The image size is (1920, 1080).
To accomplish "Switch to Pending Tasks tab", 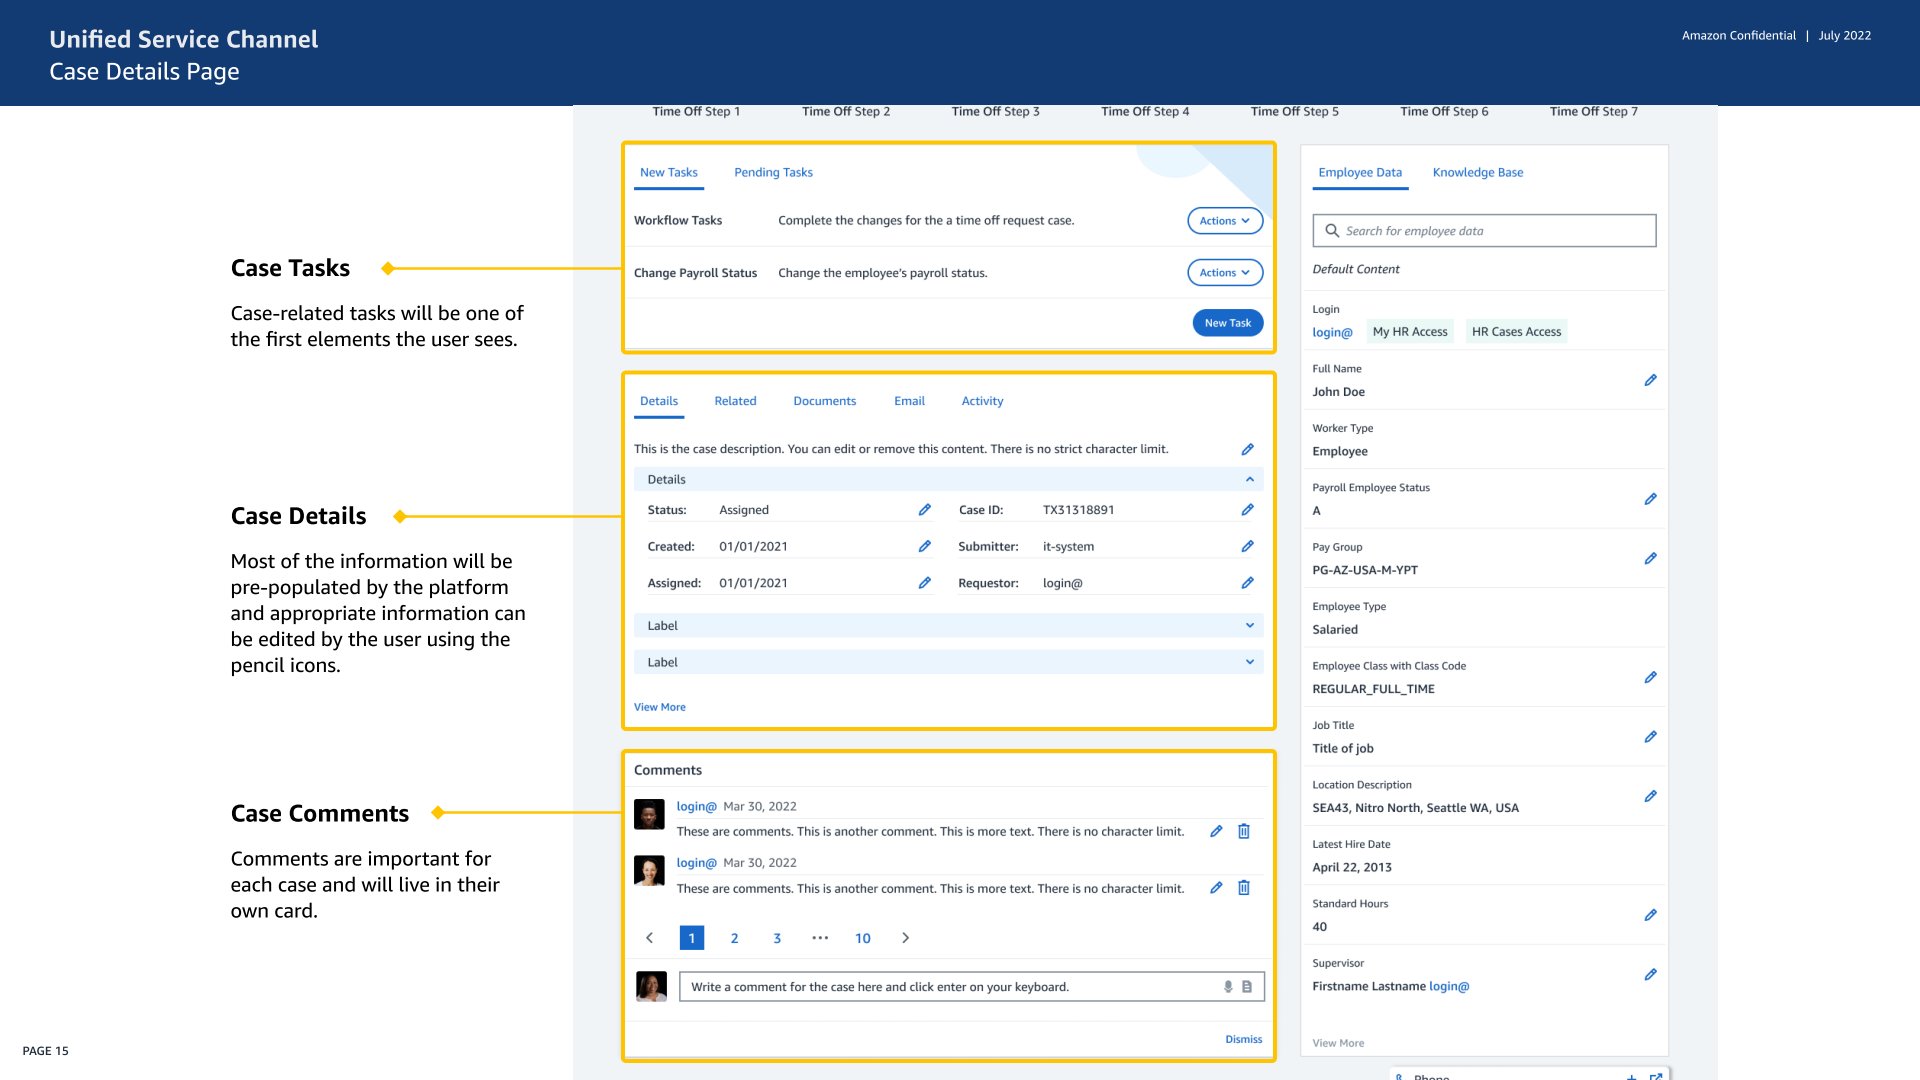I will [773, 172].
